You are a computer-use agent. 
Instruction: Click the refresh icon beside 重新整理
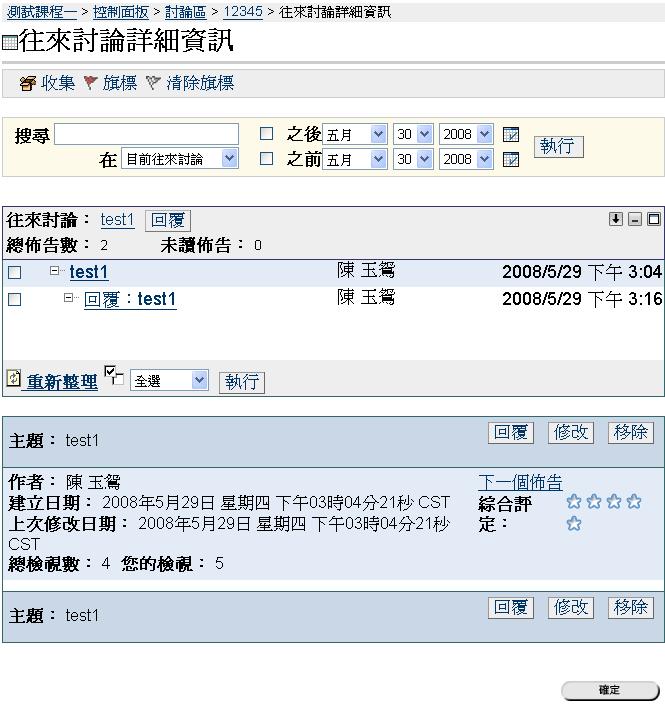point(14,379)
